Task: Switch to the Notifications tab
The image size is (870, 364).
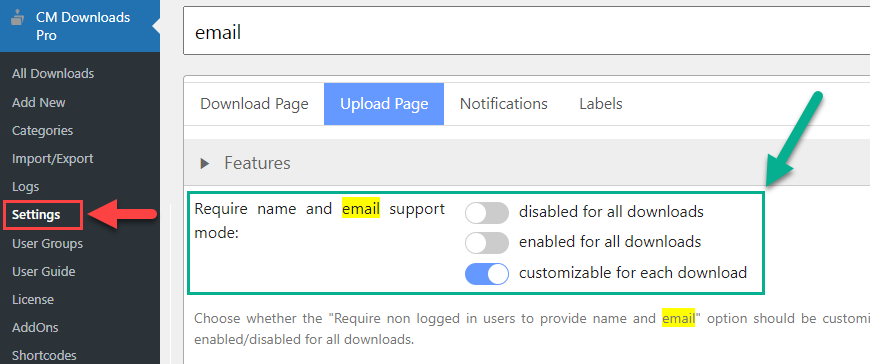Action: click(503, 104)
